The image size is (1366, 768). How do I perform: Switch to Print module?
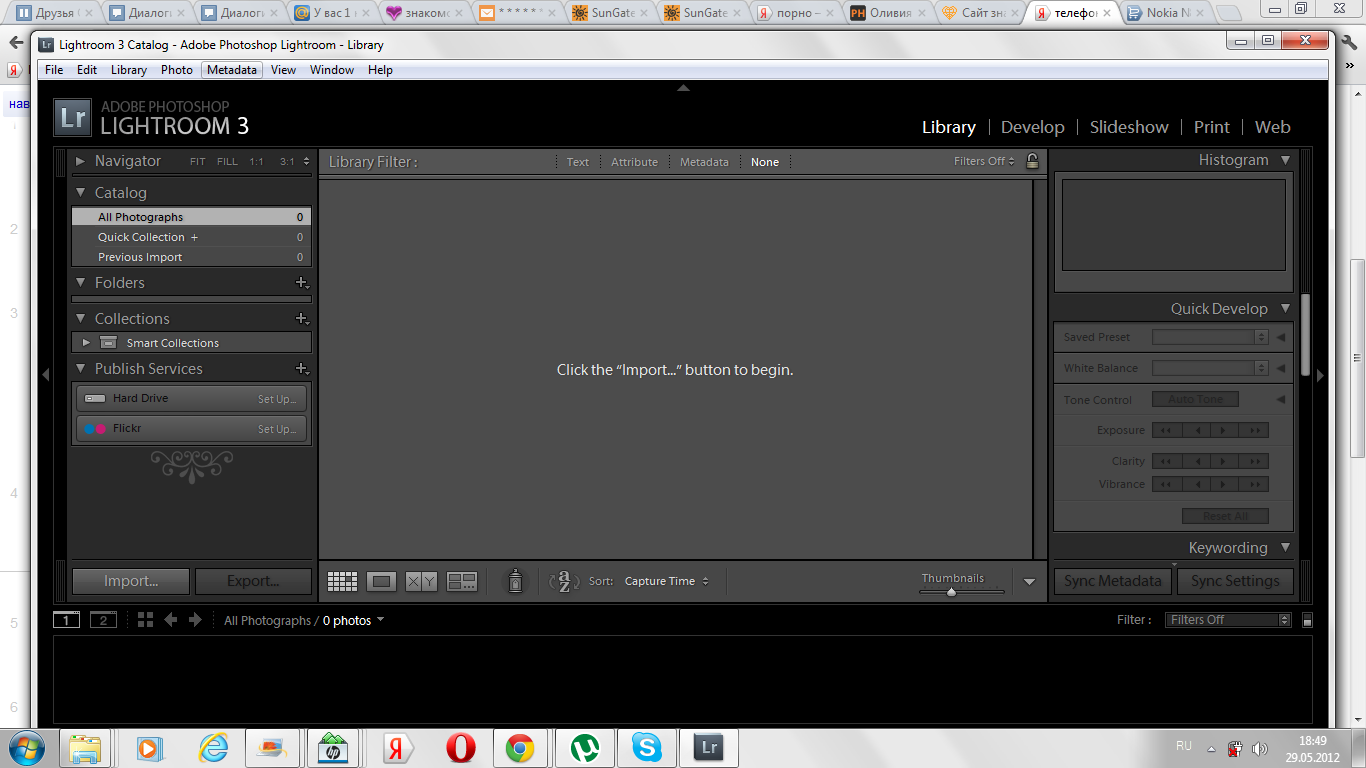click(x=1211, y=127)
